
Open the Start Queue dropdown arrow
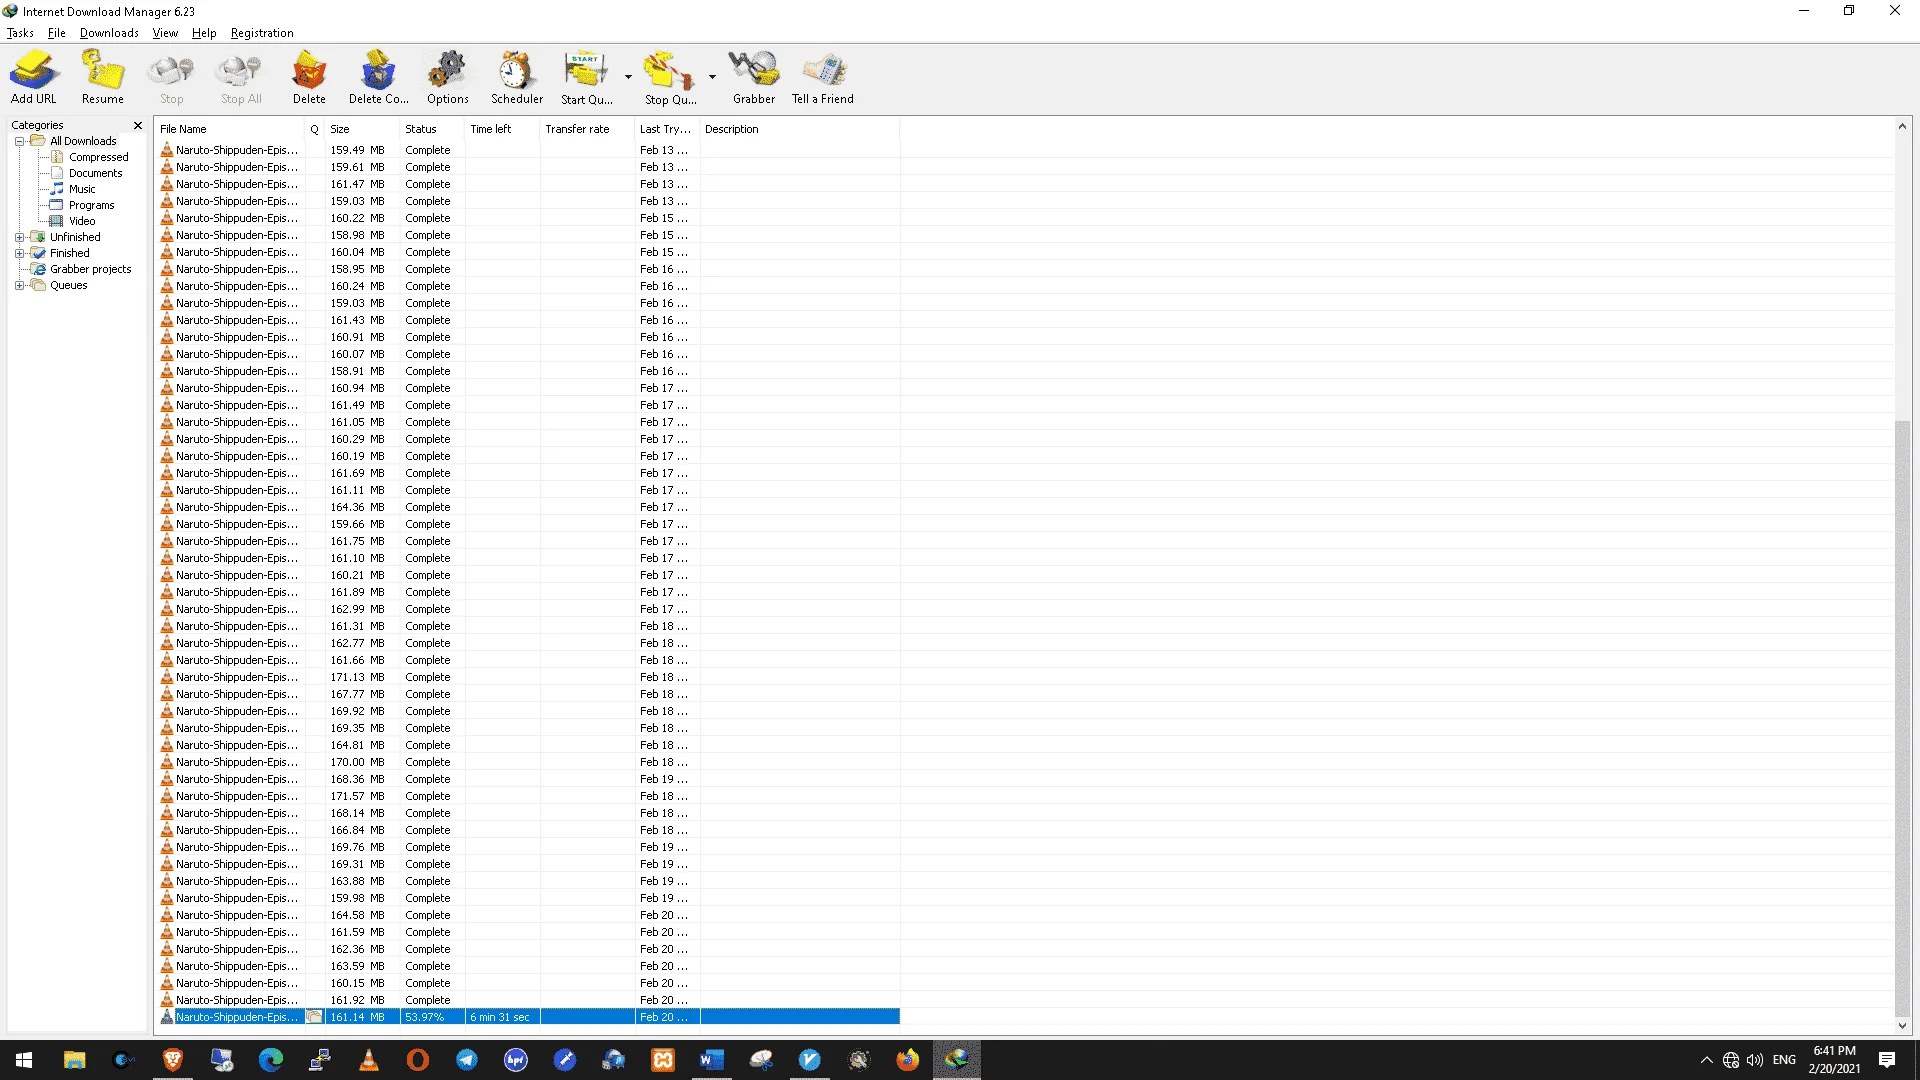tap(628, 77)
